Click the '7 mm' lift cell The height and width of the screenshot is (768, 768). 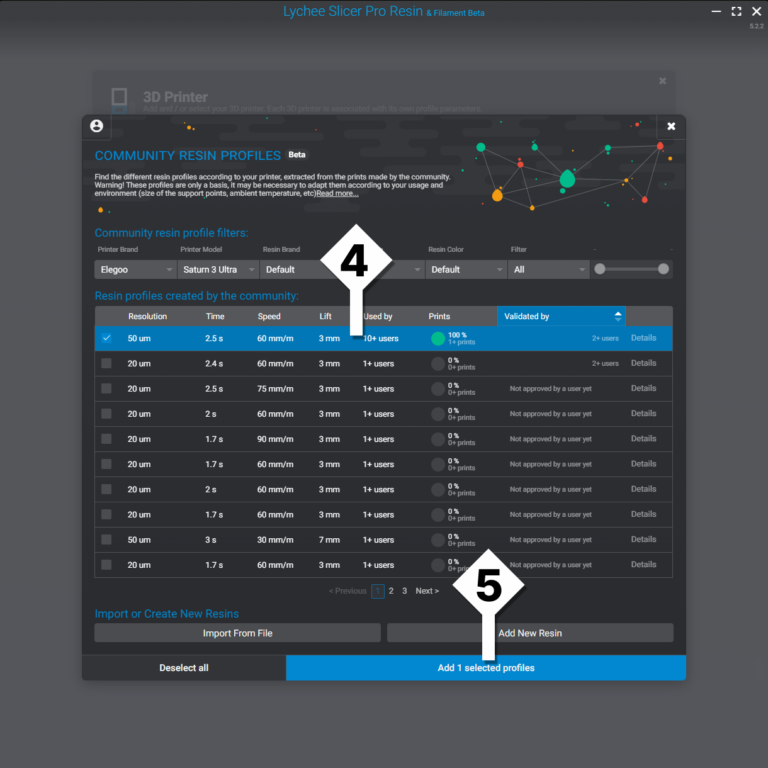click(329, 540)
